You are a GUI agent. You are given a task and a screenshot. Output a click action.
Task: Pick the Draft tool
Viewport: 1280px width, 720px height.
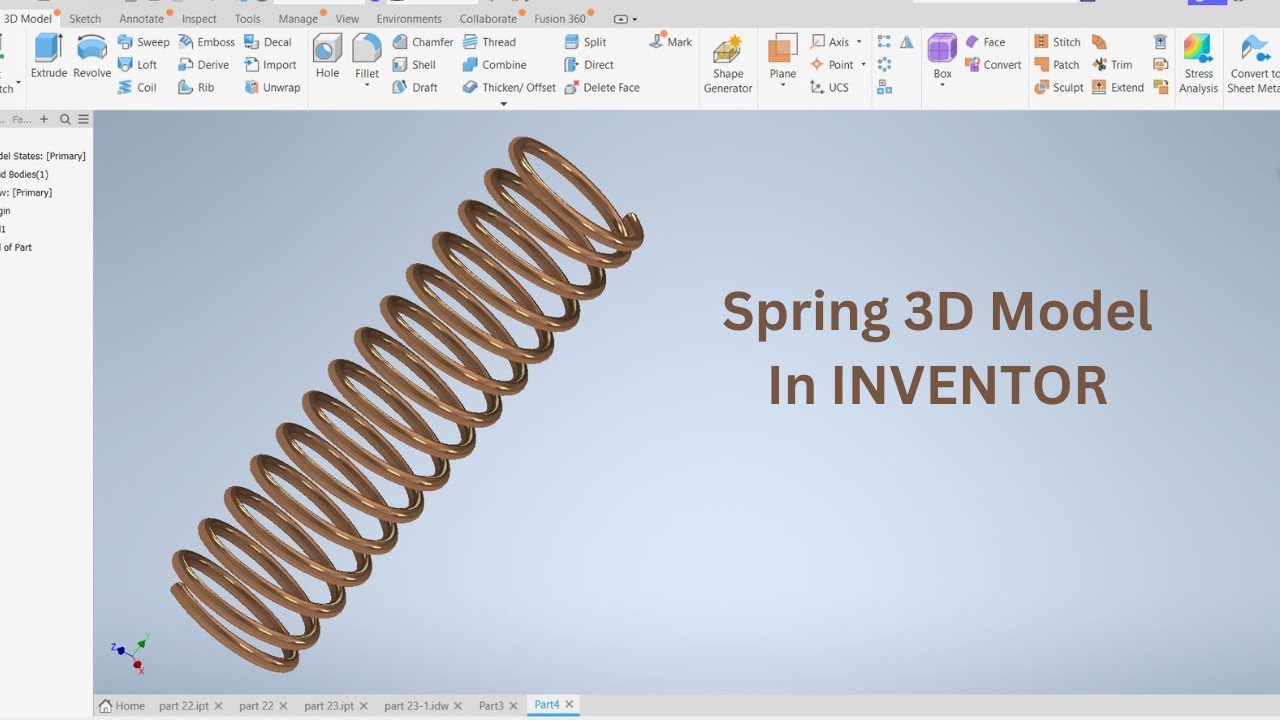pos(415,88)
